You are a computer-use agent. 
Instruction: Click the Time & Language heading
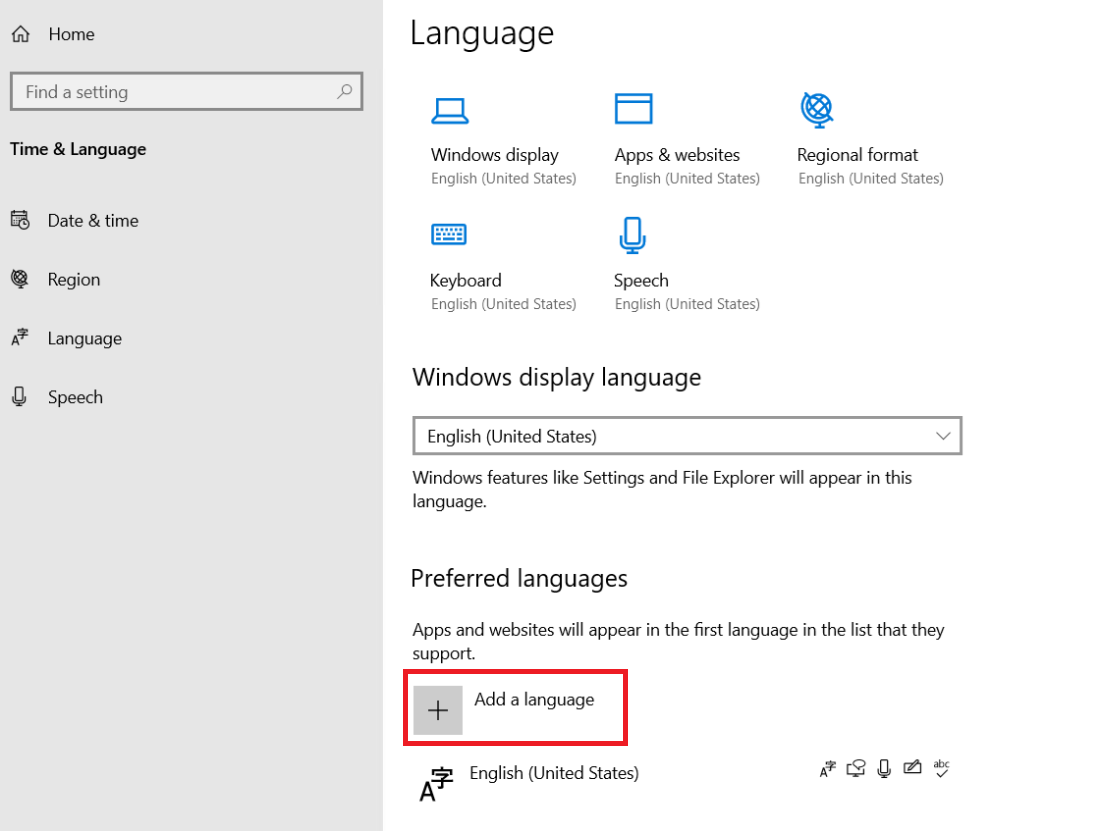78,149
